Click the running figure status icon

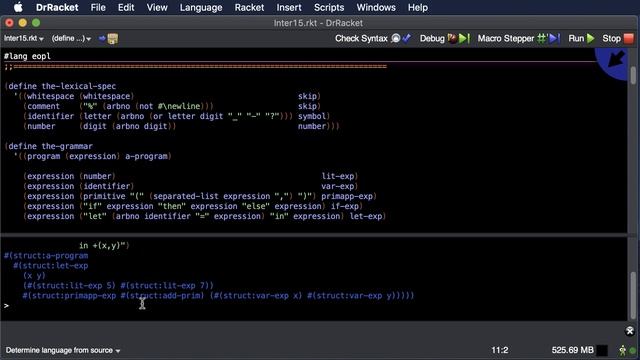(x=622, y=350)
